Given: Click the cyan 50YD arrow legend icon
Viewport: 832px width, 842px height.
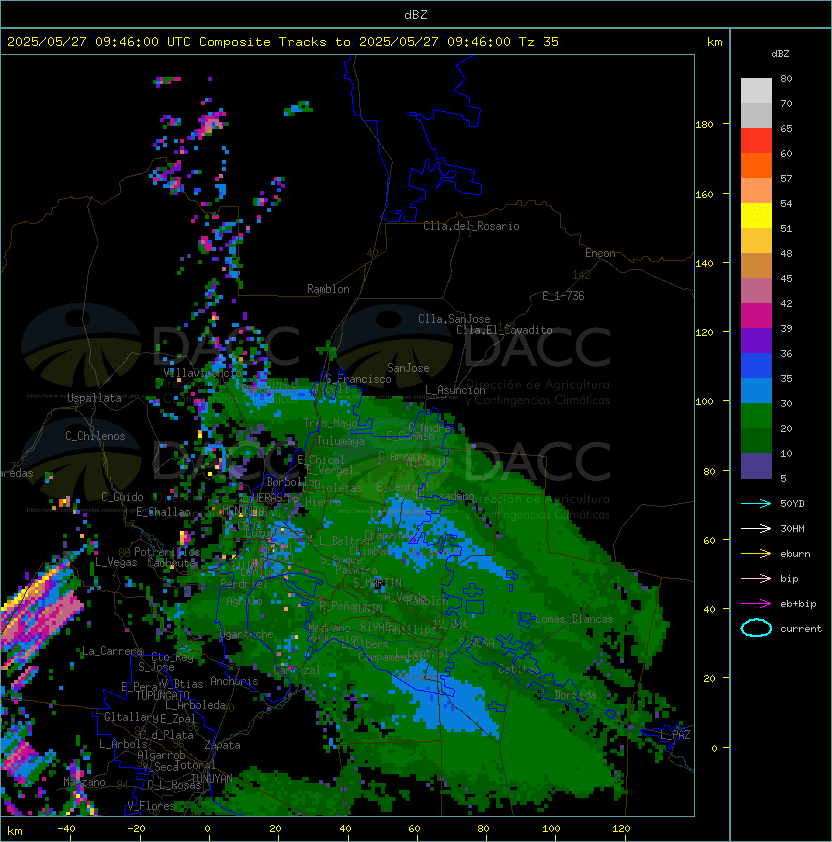Looking at the screenshot, I should coord(756,504).
